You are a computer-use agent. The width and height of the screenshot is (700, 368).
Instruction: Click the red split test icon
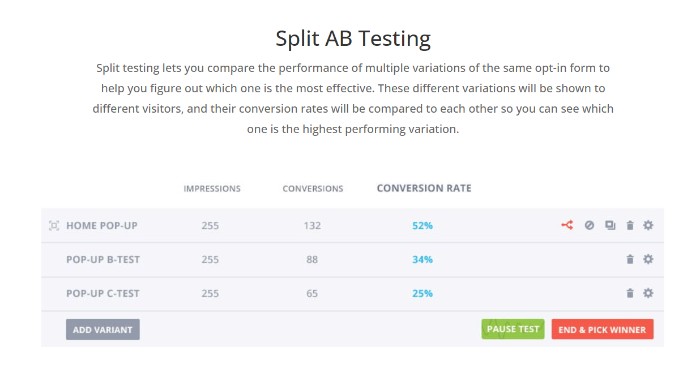[567, 225]
